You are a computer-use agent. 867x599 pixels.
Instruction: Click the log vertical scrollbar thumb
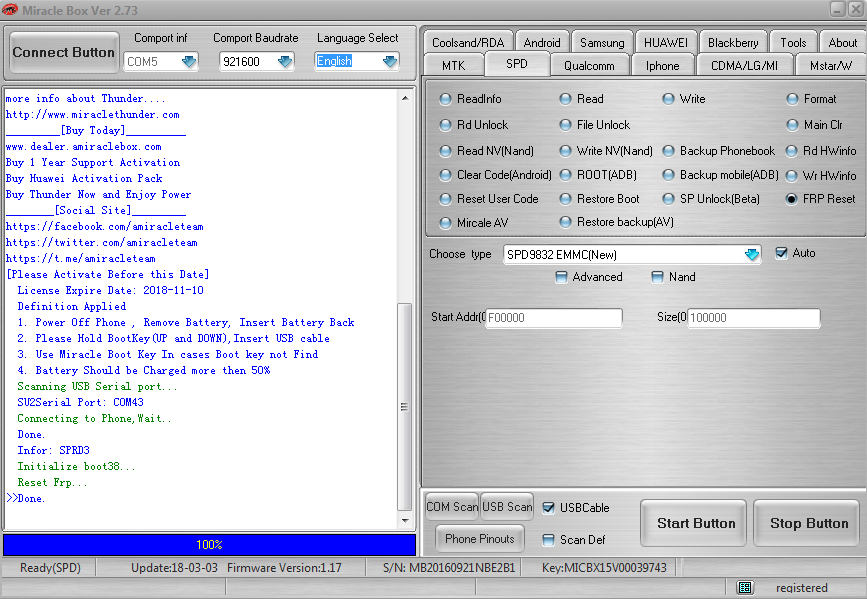(x=405, y=407)
